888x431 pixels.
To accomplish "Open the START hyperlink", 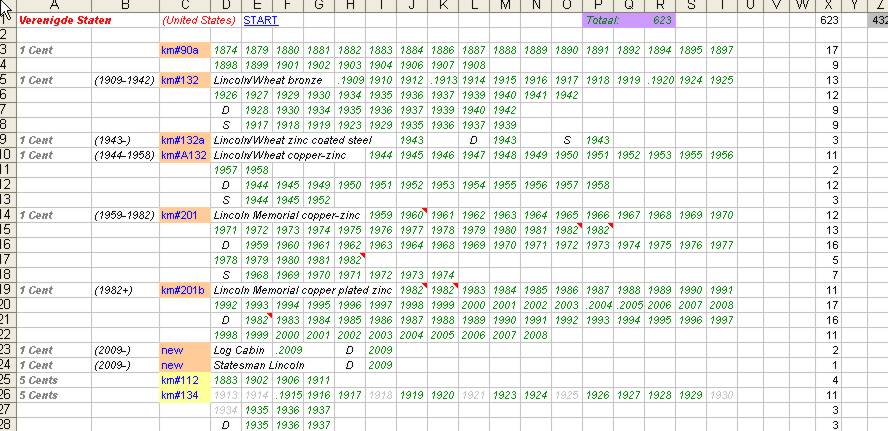I will pos(261,20).
